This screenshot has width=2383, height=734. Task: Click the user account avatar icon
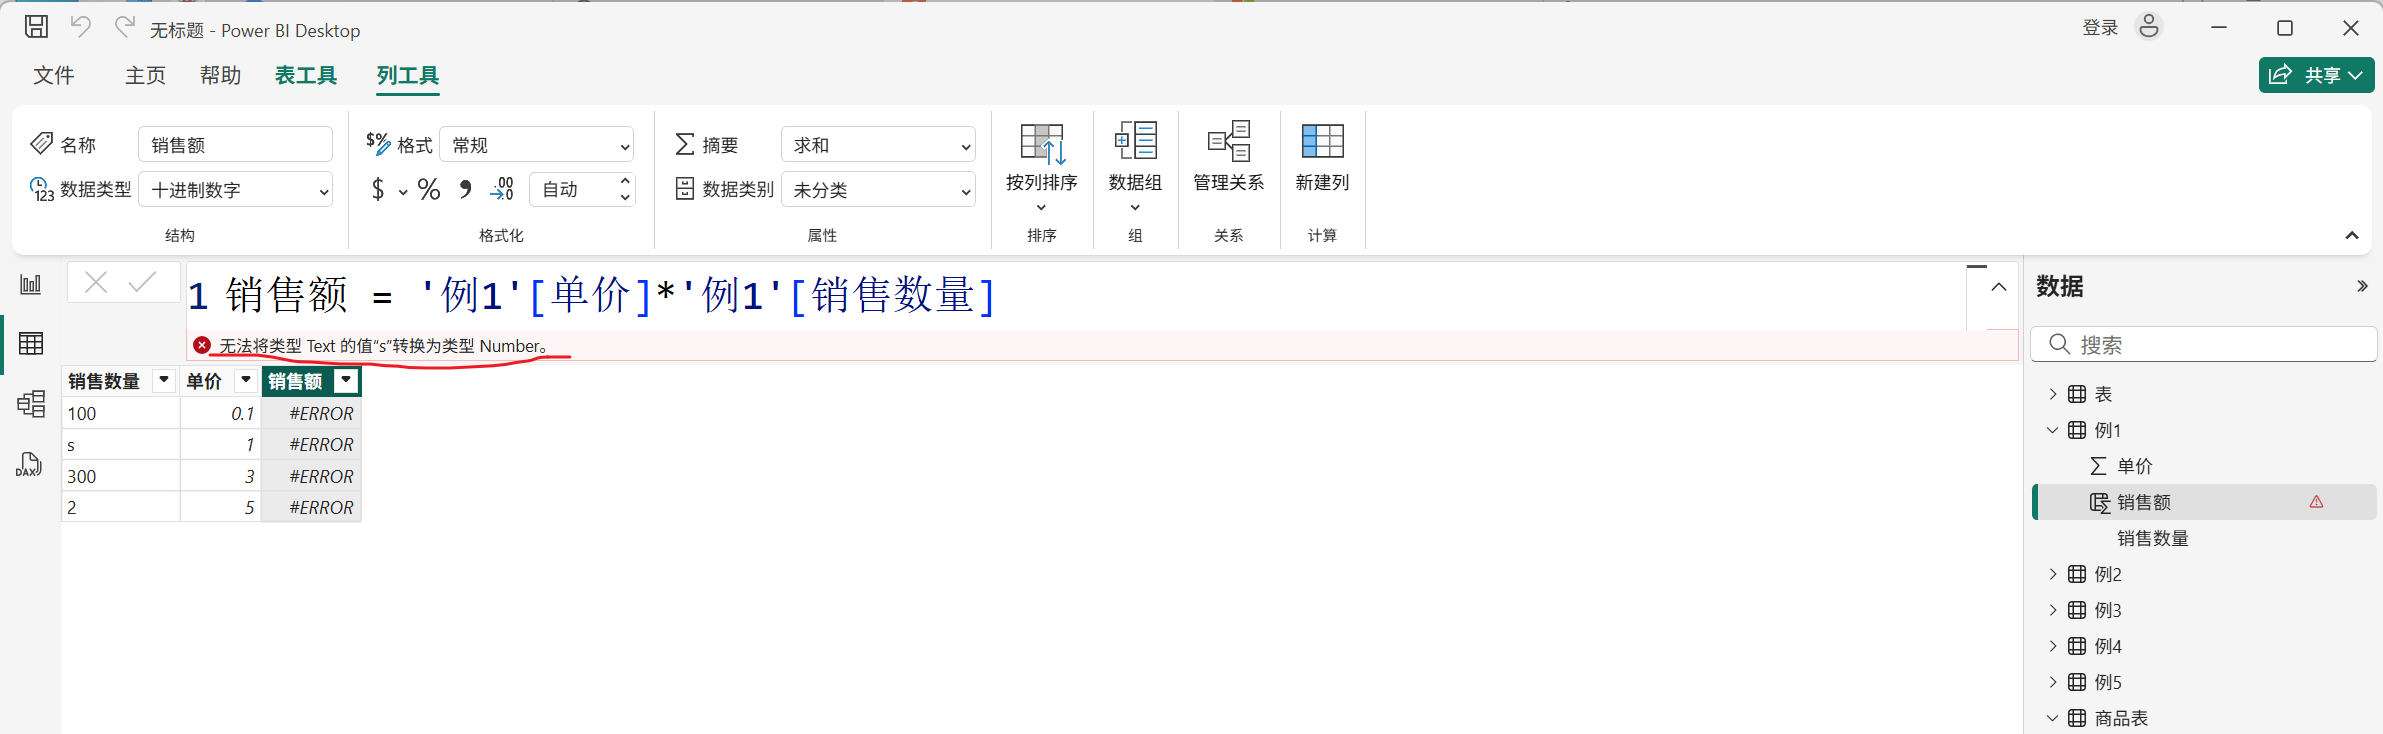pos(2149,27)
